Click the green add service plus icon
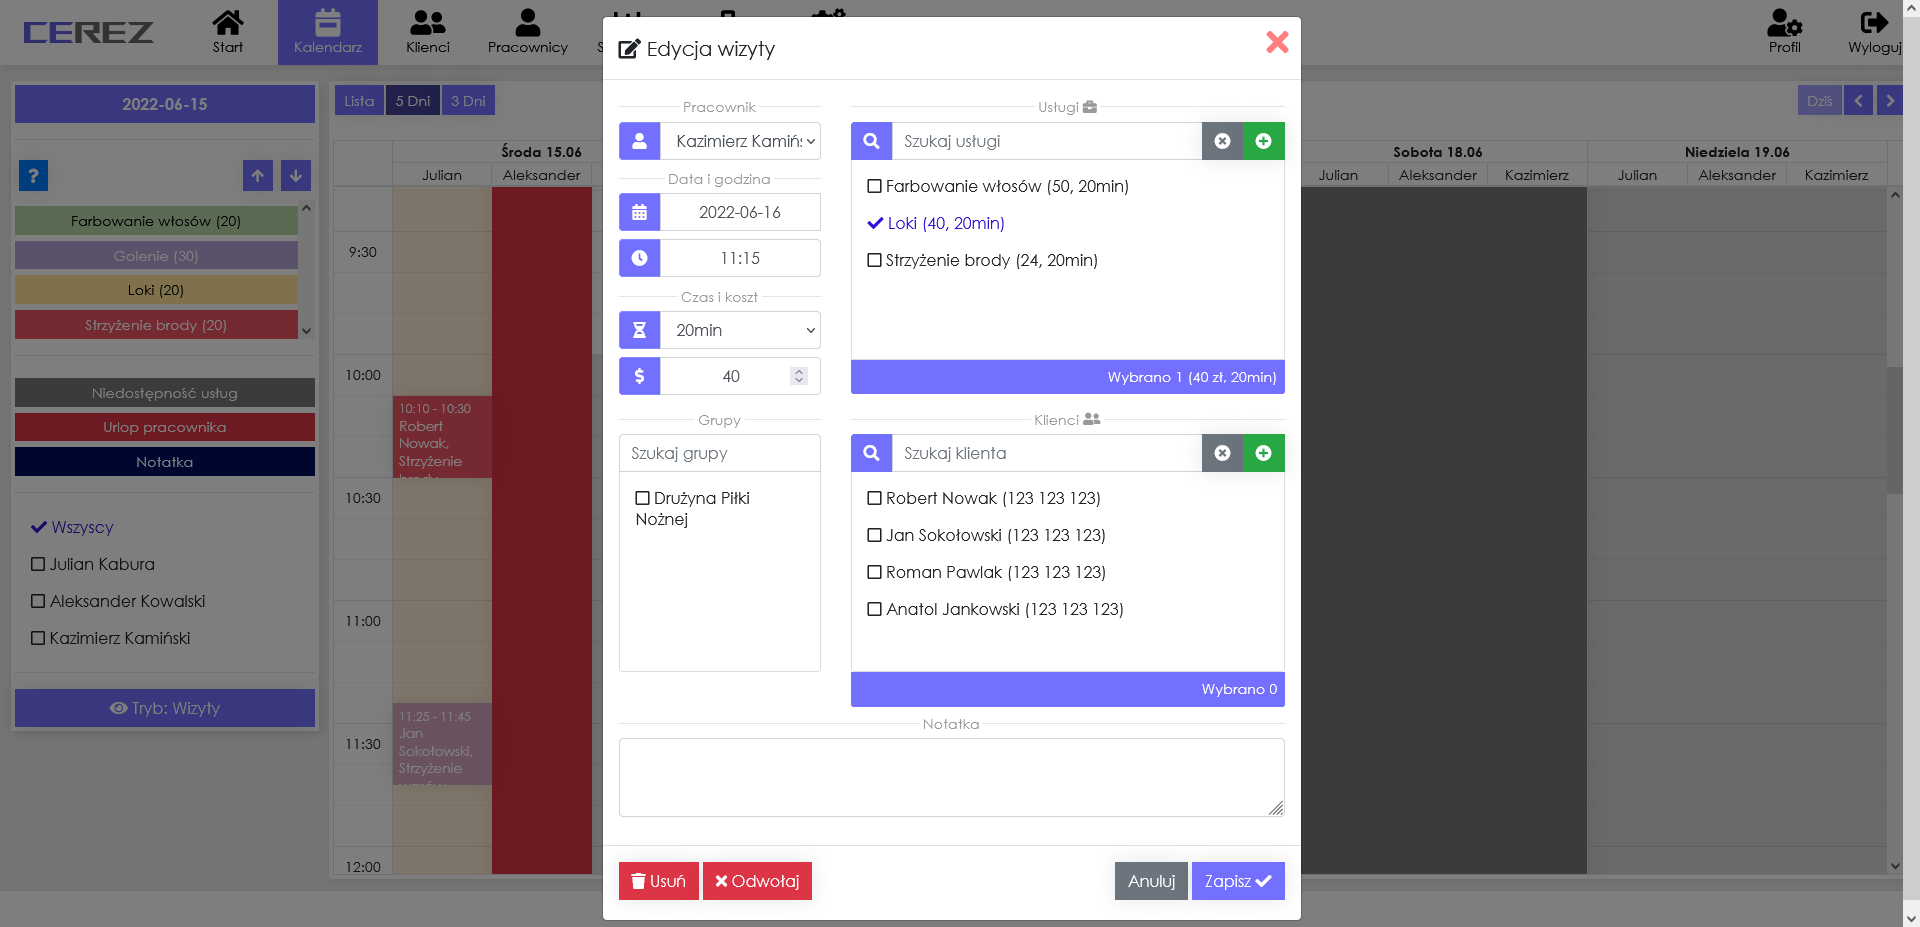The image size is (1920, 927). coord(1263,141)
